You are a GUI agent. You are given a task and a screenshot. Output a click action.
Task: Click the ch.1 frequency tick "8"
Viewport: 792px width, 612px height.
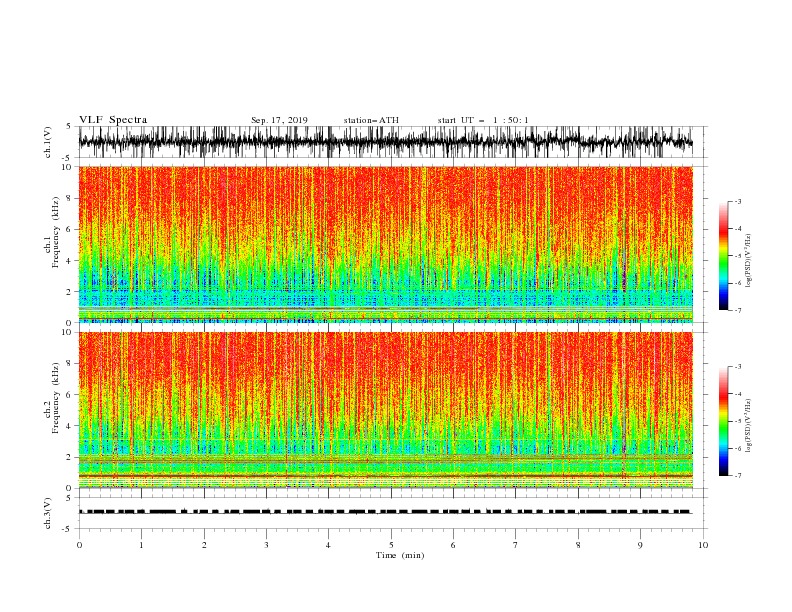click(70, 198)
